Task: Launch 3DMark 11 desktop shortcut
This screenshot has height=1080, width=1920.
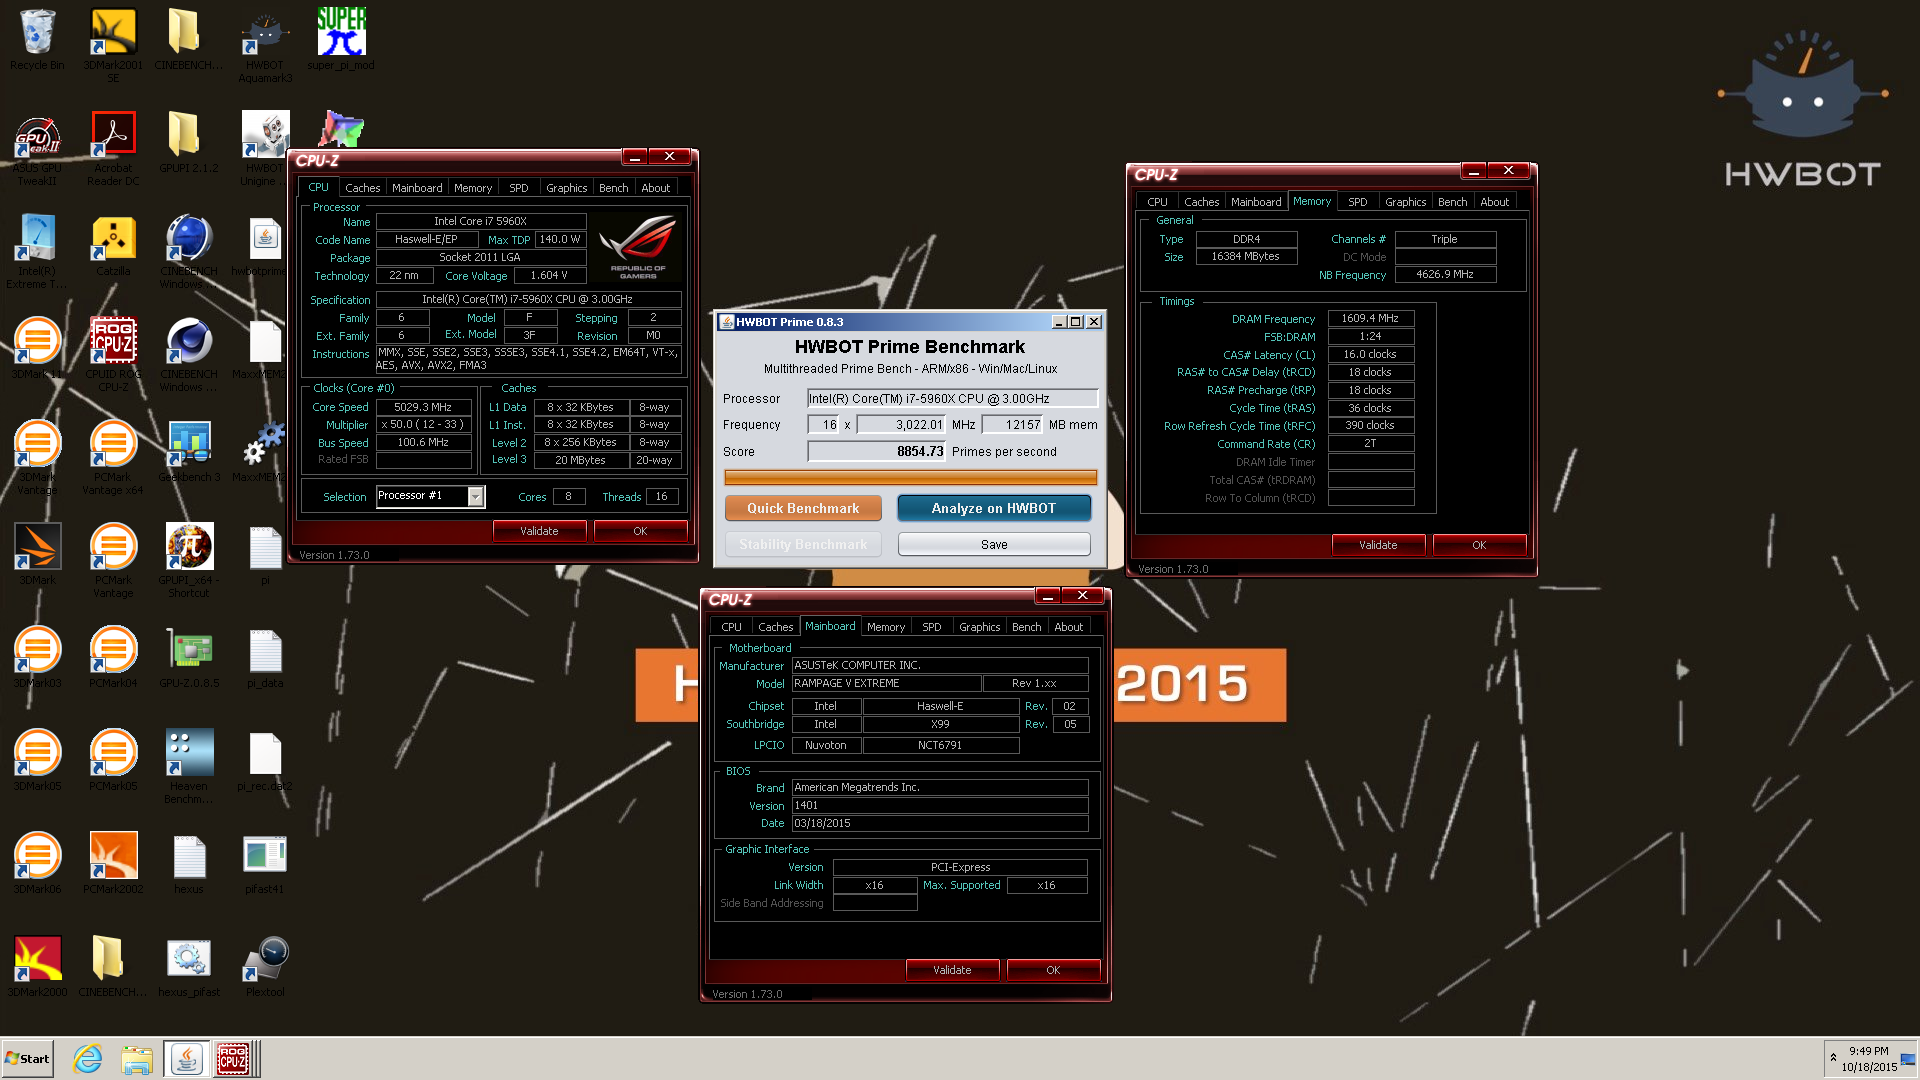Action: [37, 348]
